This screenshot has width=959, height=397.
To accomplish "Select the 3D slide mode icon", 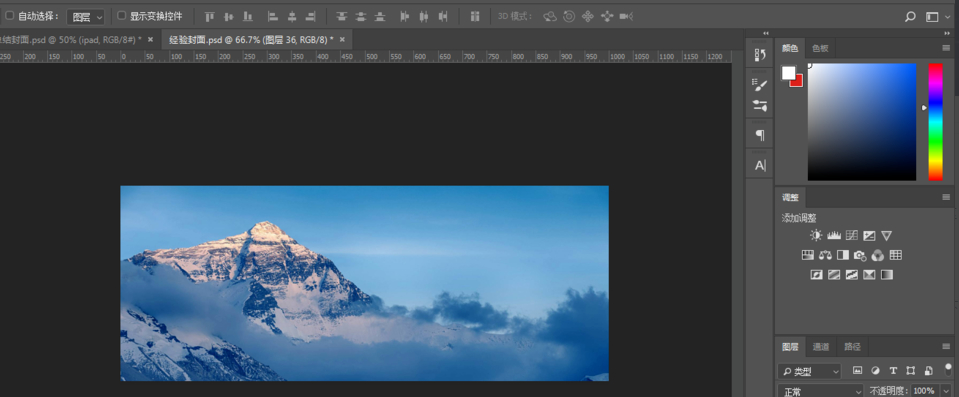I will coord(607,17).
